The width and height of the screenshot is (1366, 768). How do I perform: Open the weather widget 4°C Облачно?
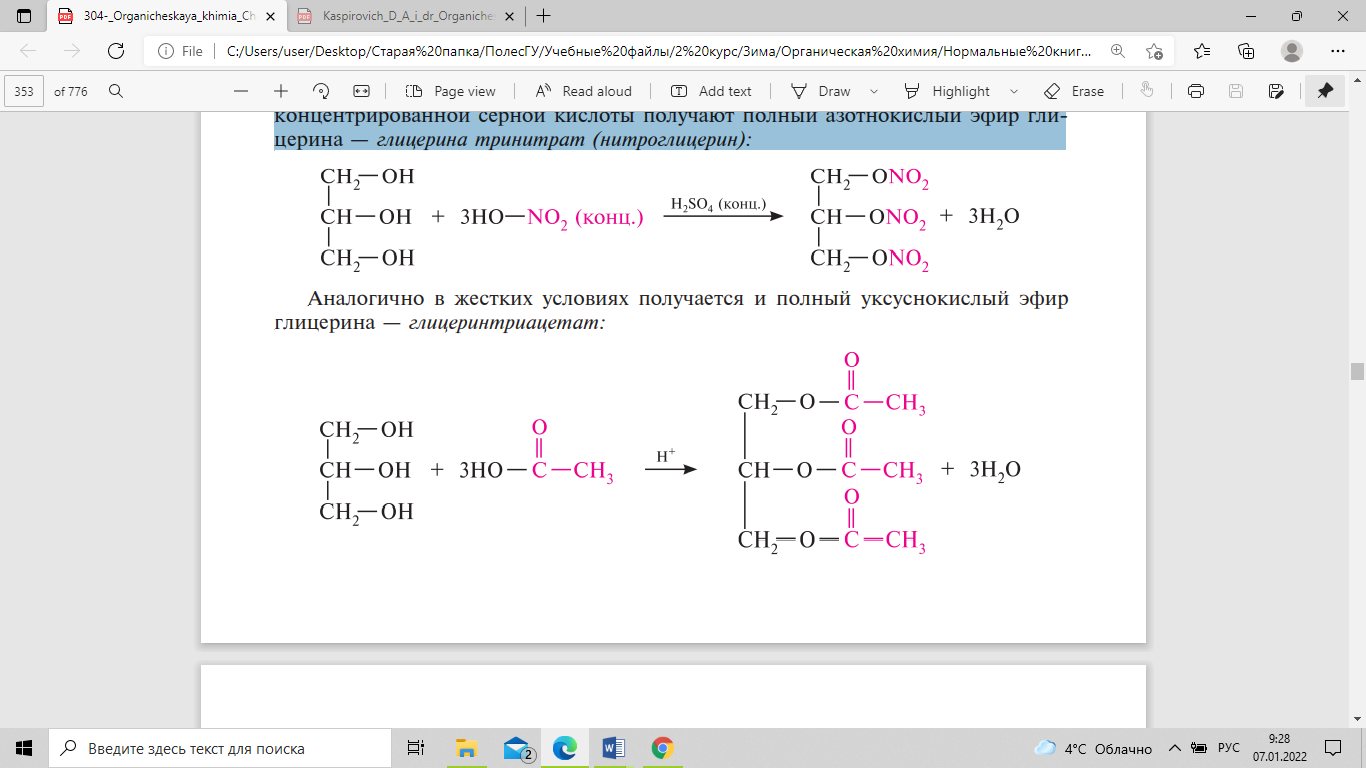pos(1093,748)
